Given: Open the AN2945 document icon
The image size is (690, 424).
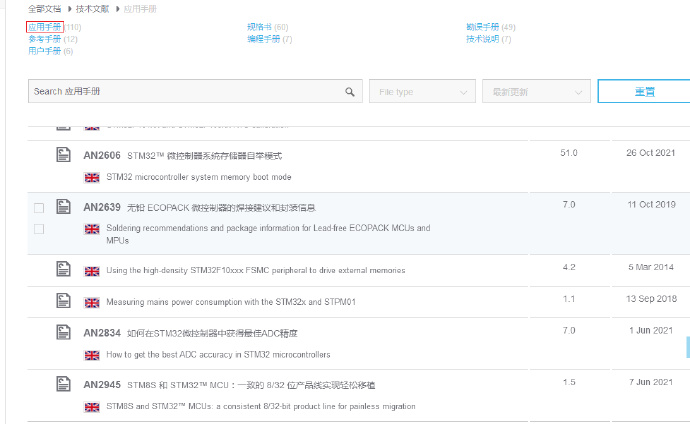Looking at the screenshot, I should click(63, 384).
